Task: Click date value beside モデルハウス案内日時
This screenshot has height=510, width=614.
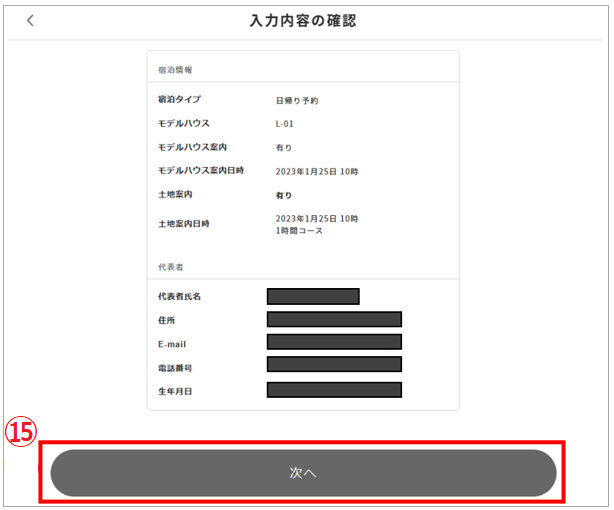Action: (317, 172)
